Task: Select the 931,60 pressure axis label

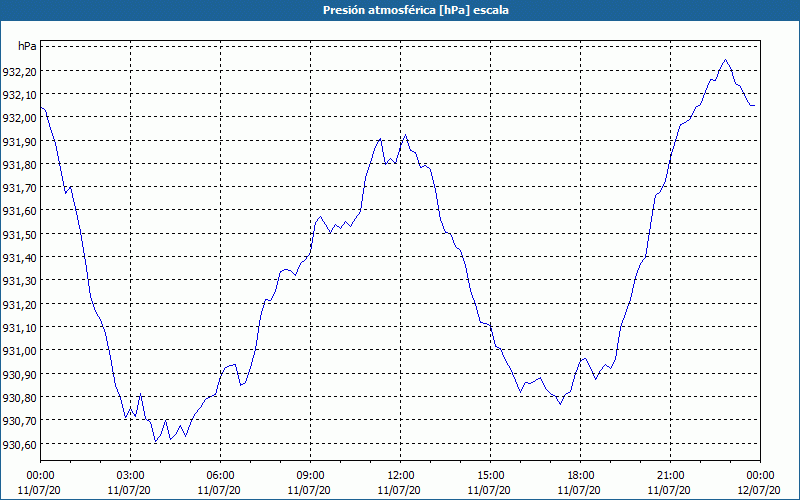Action: pyautogui.click(x=20, y=211)
